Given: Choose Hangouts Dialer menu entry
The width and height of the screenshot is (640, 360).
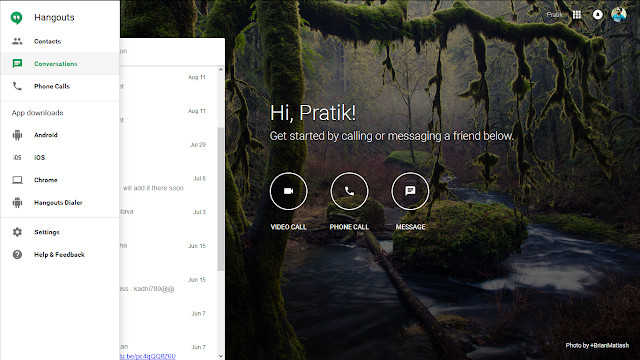Looking at the screenshot, I should click(x=60, y=202).
